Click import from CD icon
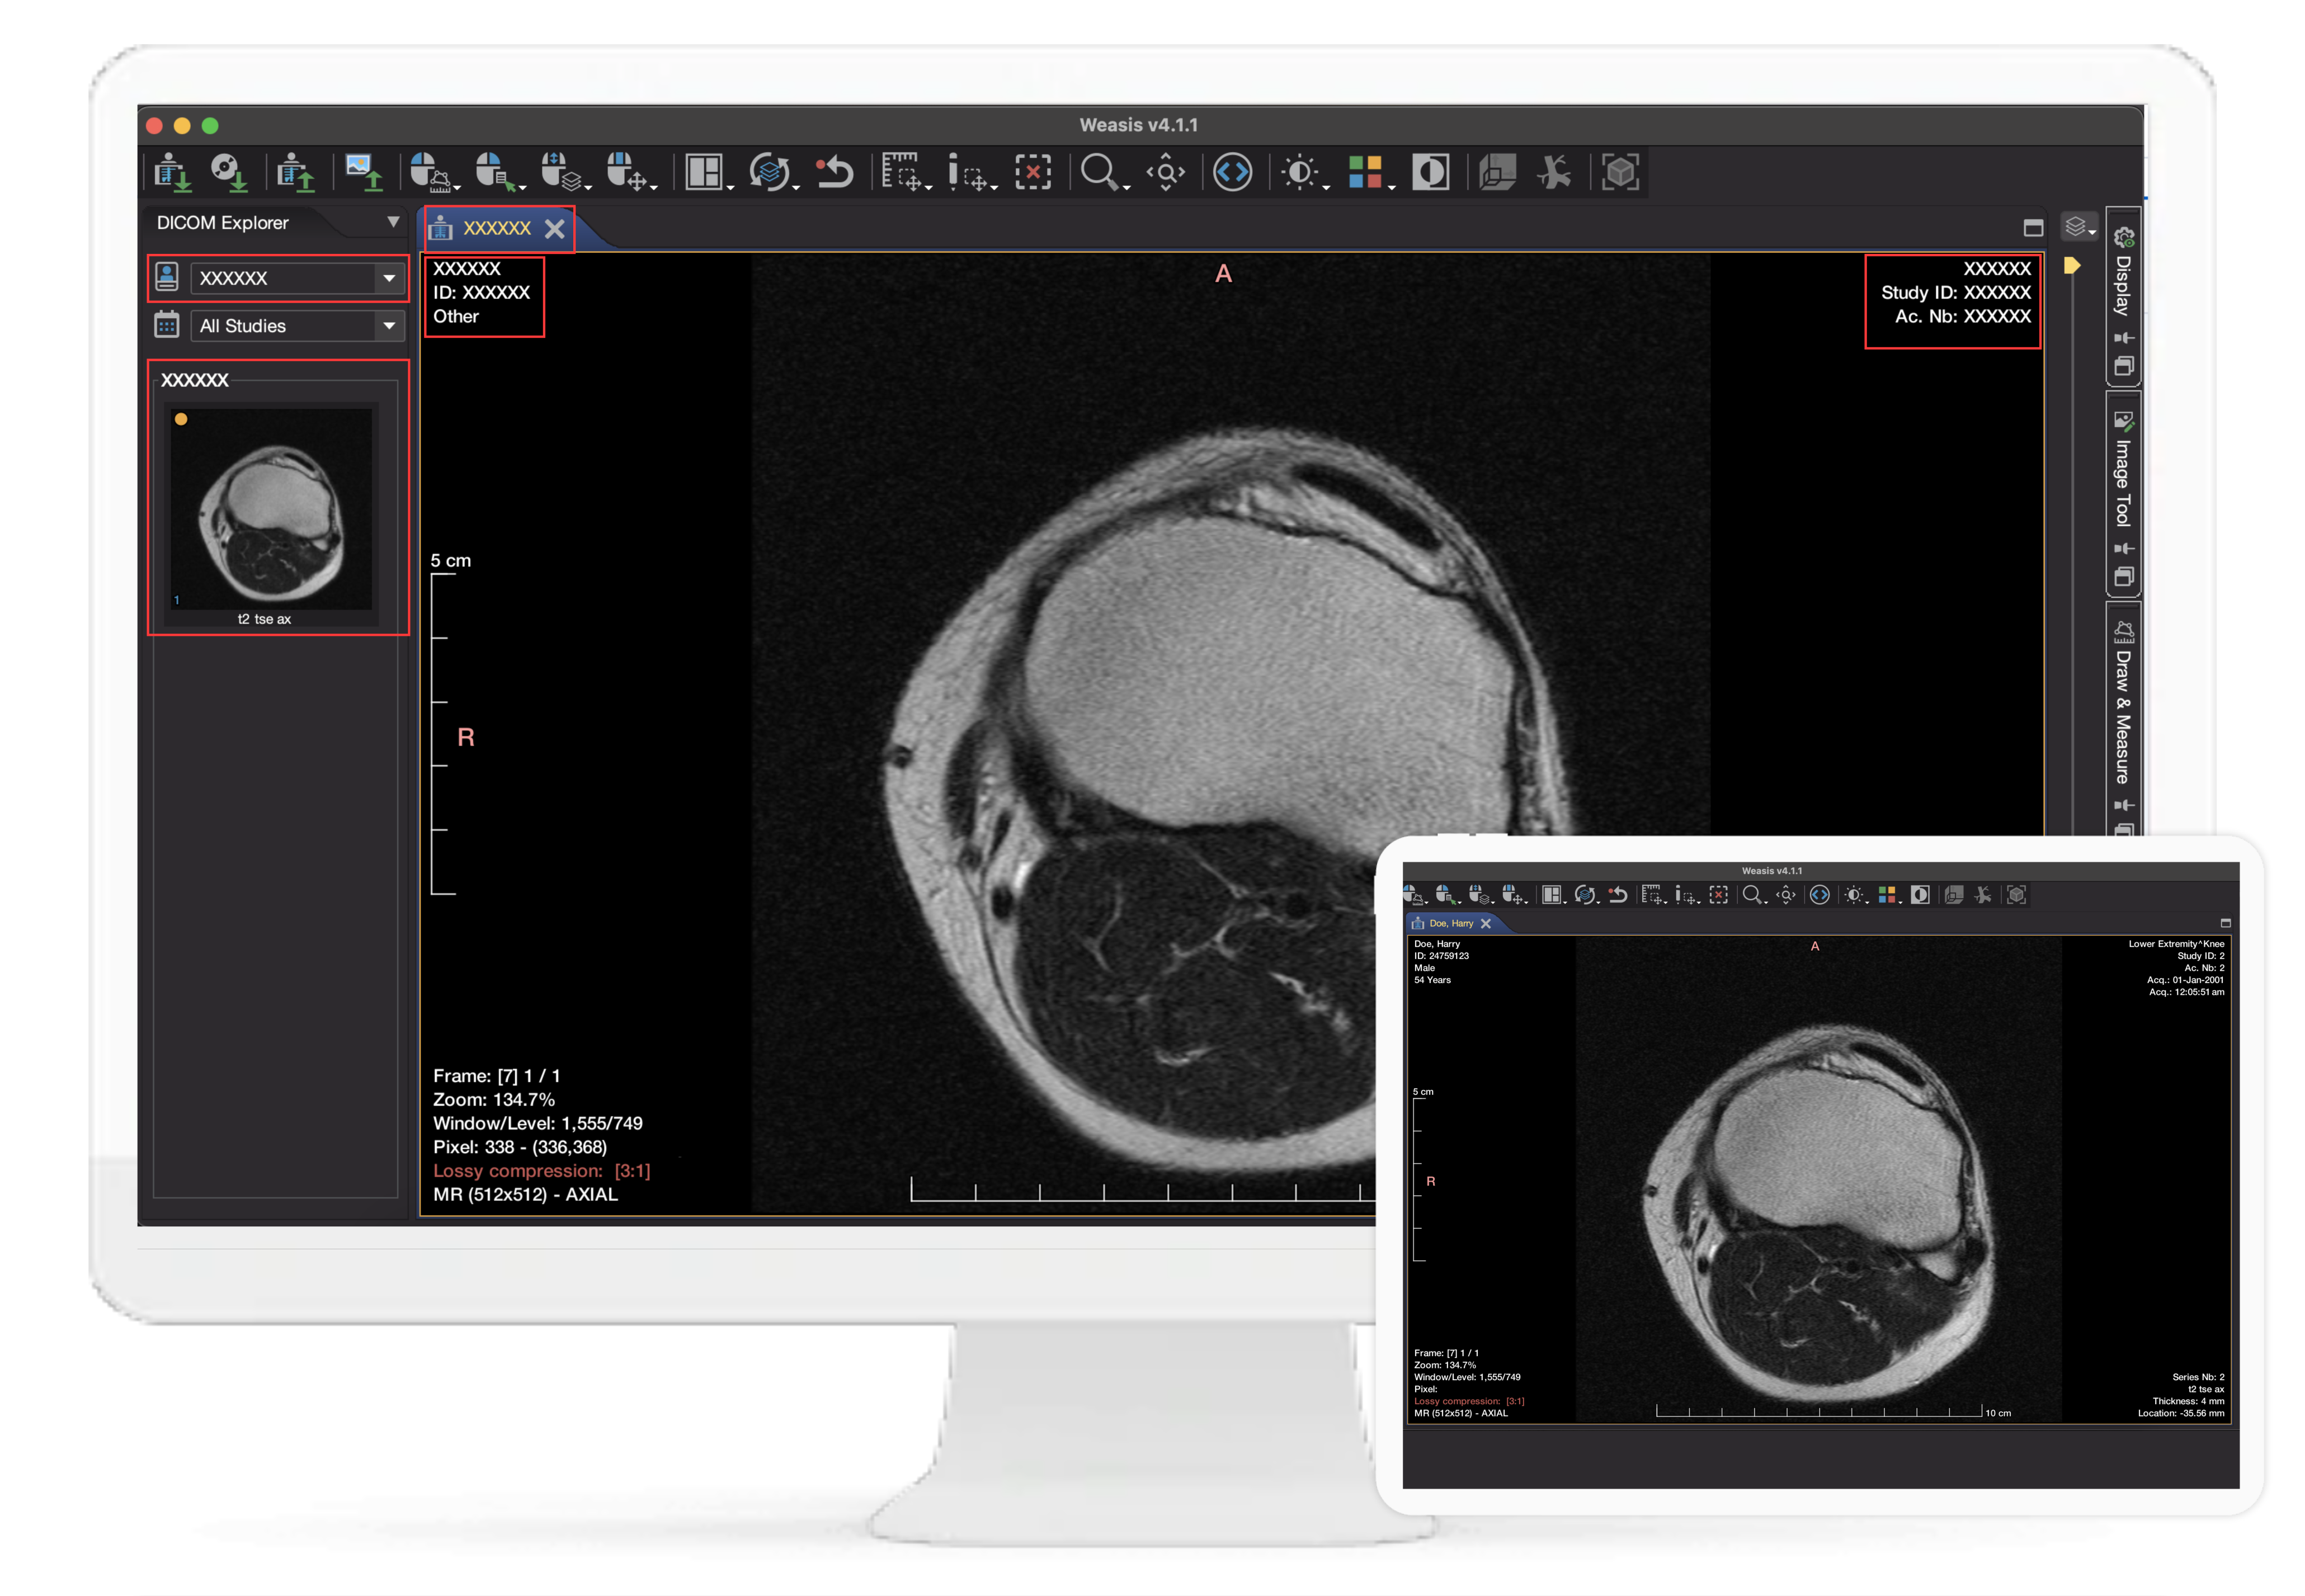 229,173
